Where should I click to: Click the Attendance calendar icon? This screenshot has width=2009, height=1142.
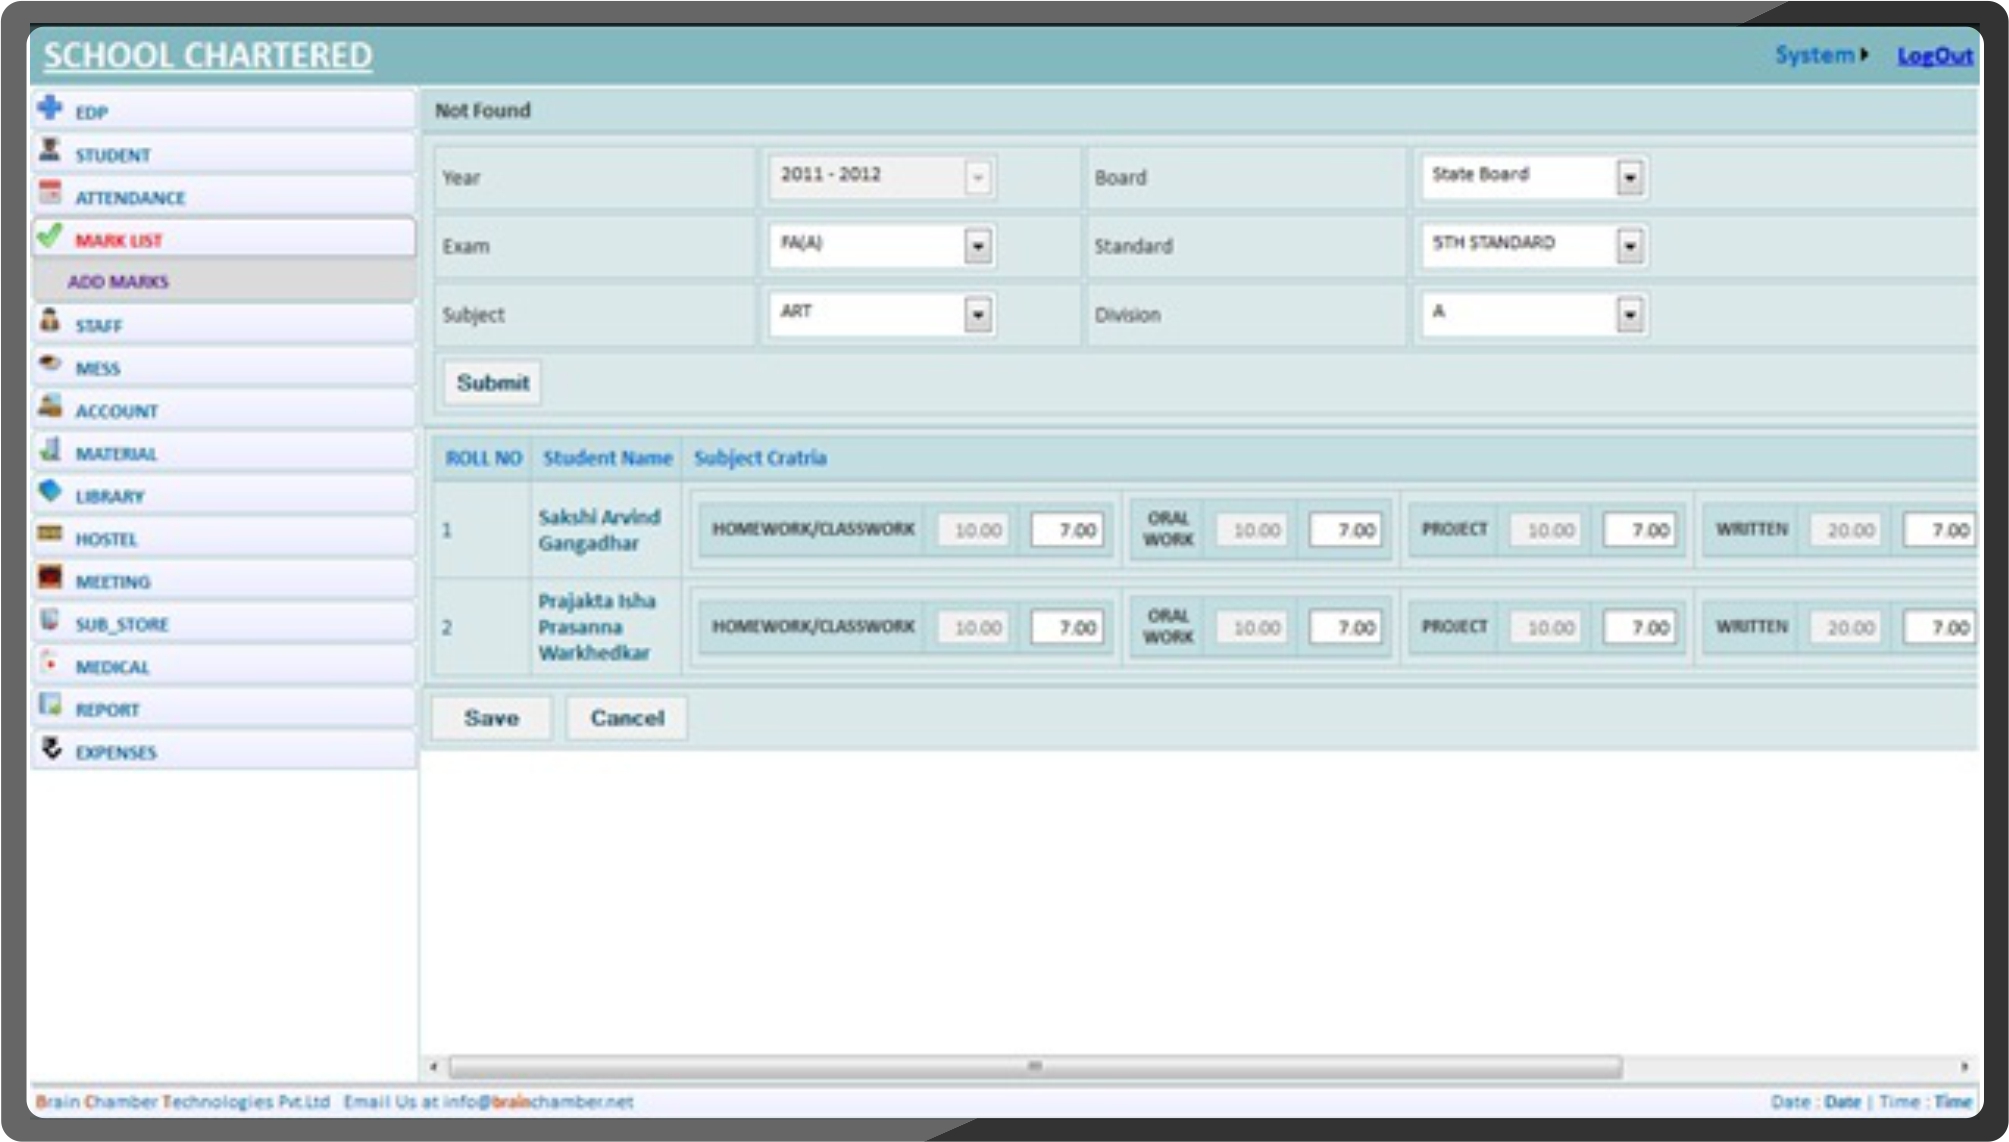[x=50, y=192]
